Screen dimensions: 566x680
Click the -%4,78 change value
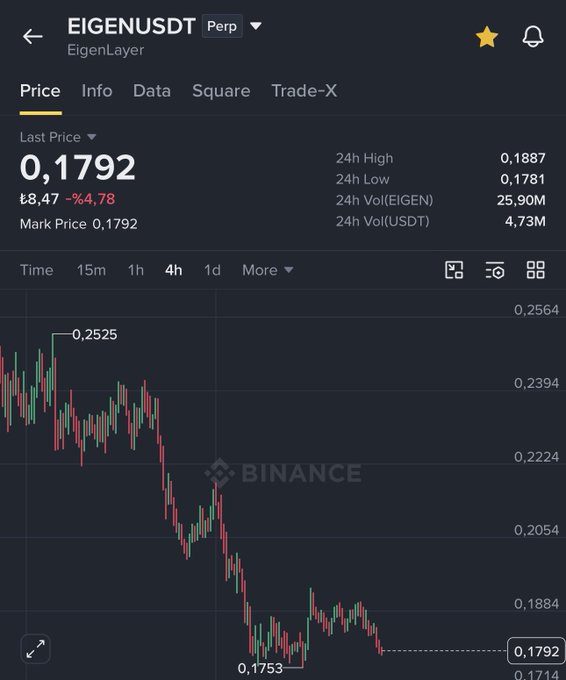pos(90,199)
